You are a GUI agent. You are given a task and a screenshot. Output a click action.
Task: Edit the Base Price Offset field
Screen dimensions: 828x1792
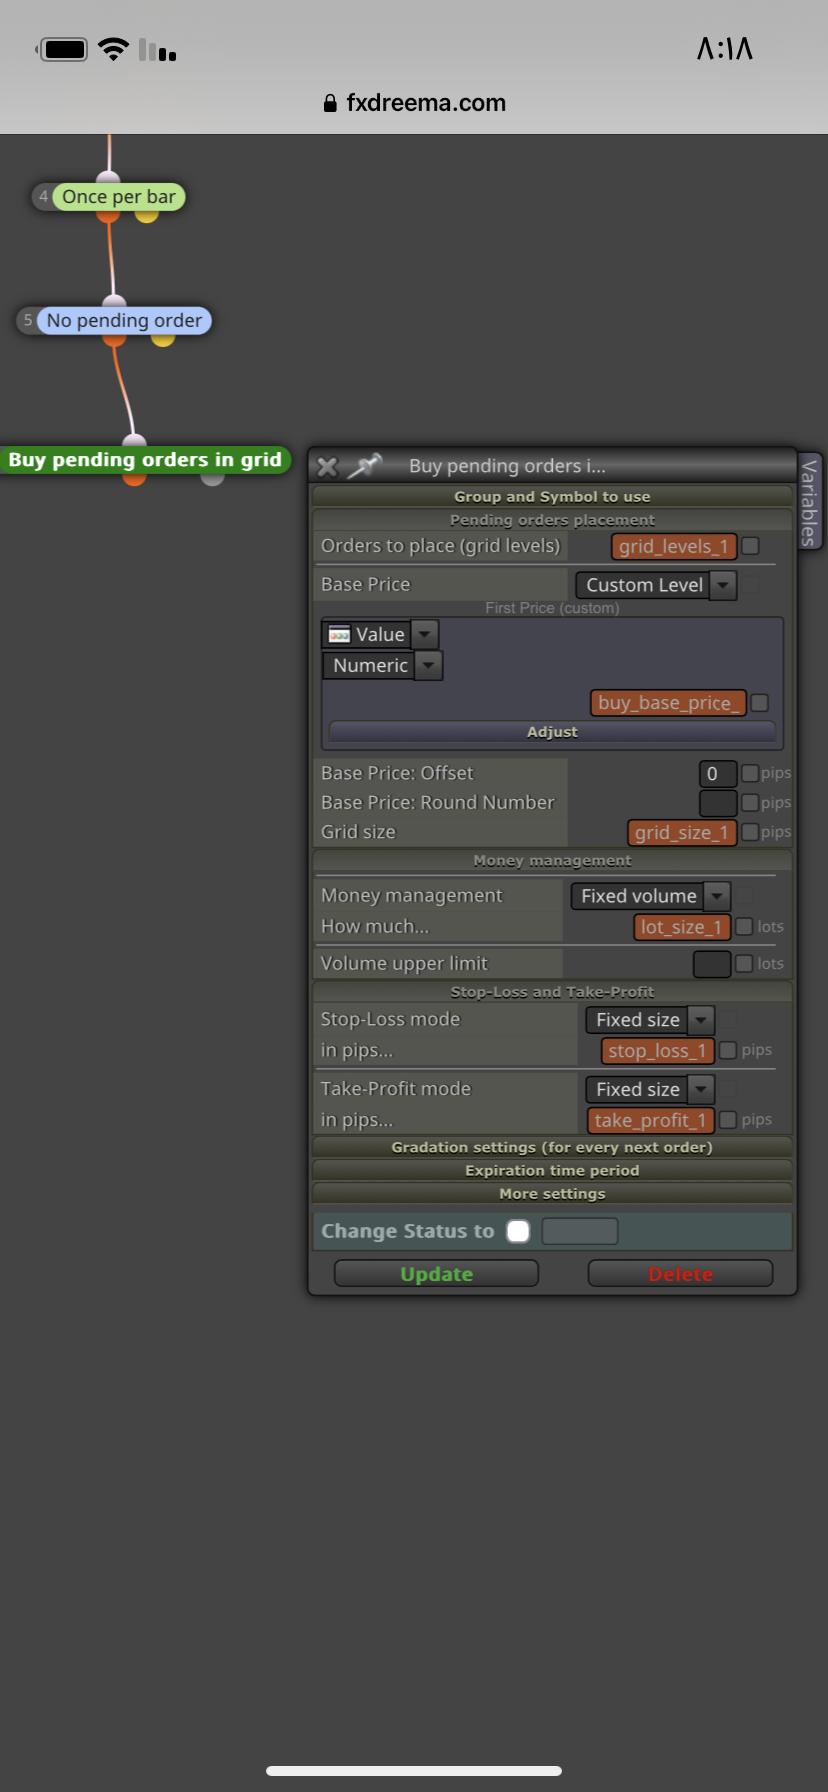point(718,773)
